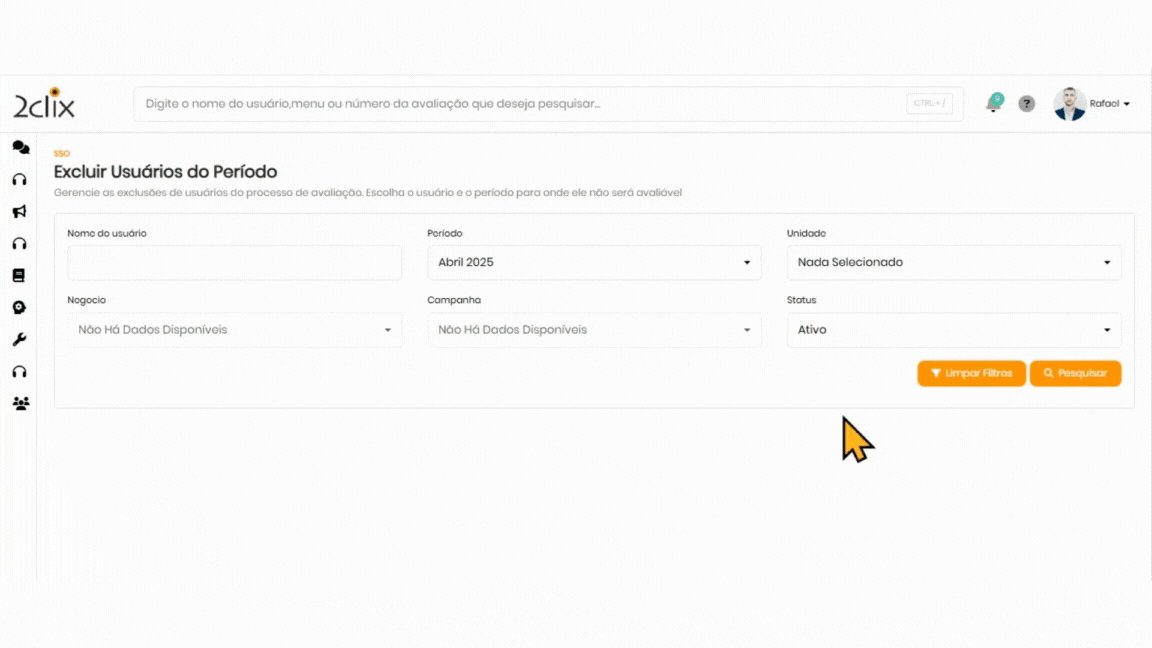Click the megaphone icon in sidebar

pyautogui.click(x=19, y=211)
